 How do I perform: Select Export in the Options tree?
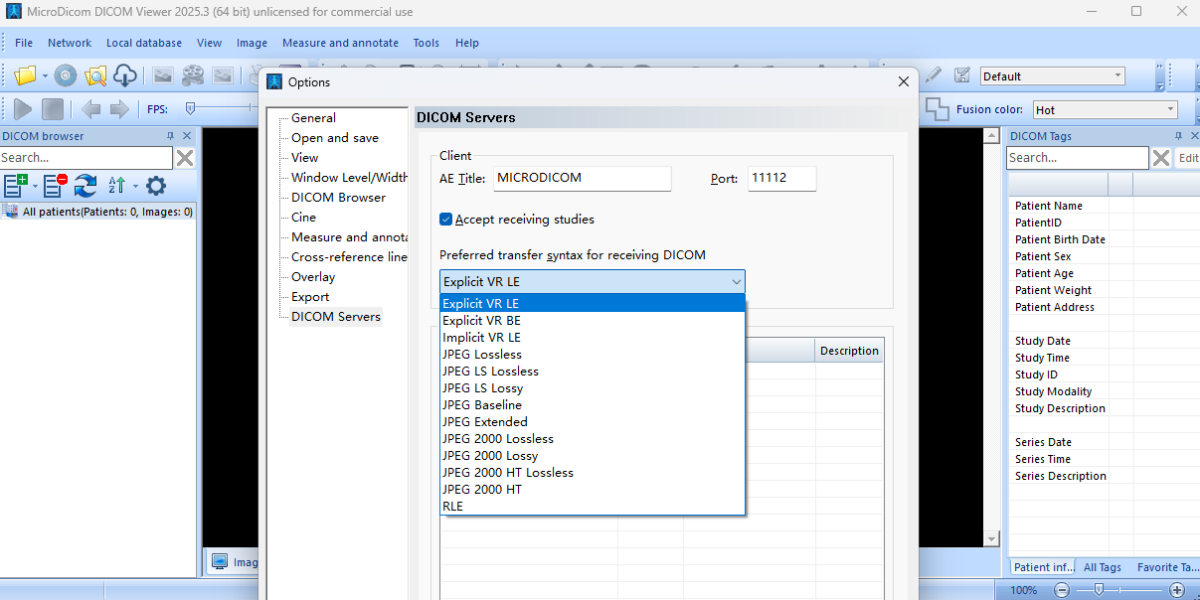[310, 297]
